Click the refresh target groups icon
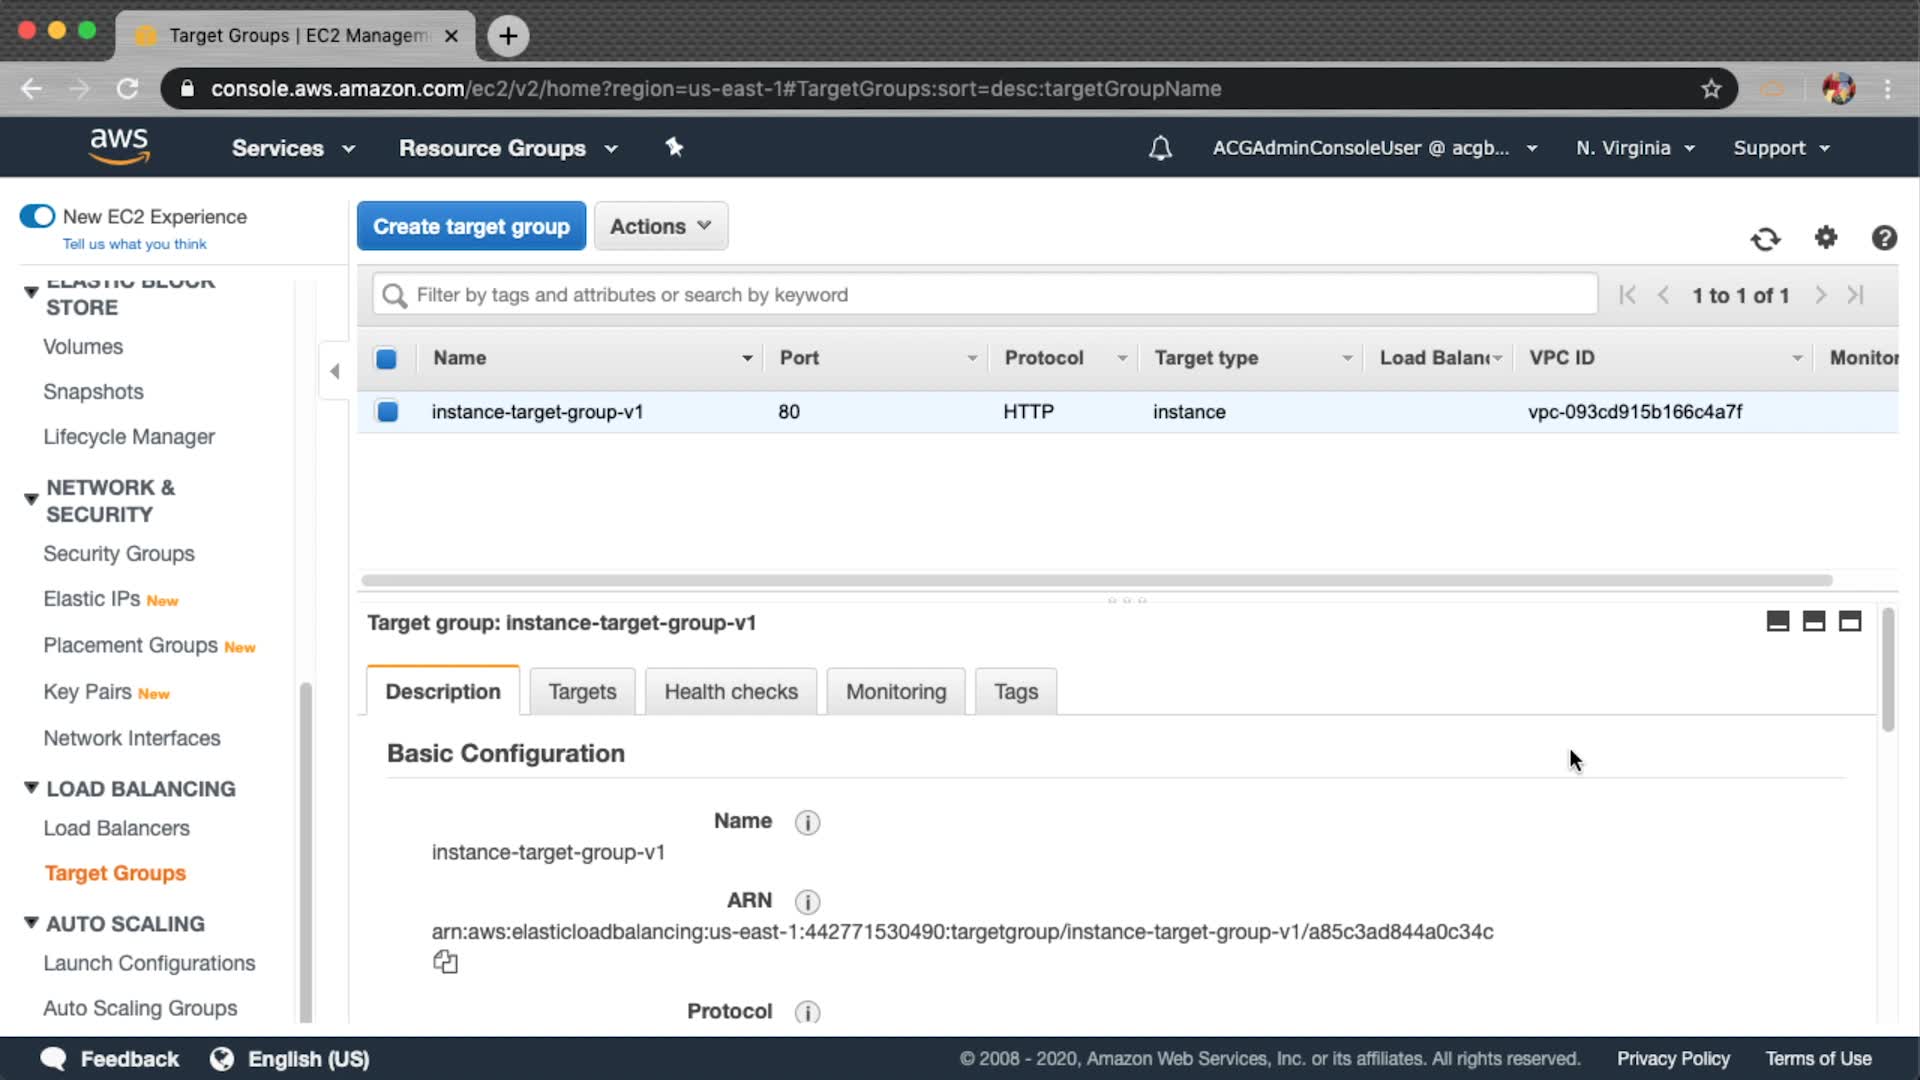Screen dimensions: 1920x1080 coord(1765,238)
